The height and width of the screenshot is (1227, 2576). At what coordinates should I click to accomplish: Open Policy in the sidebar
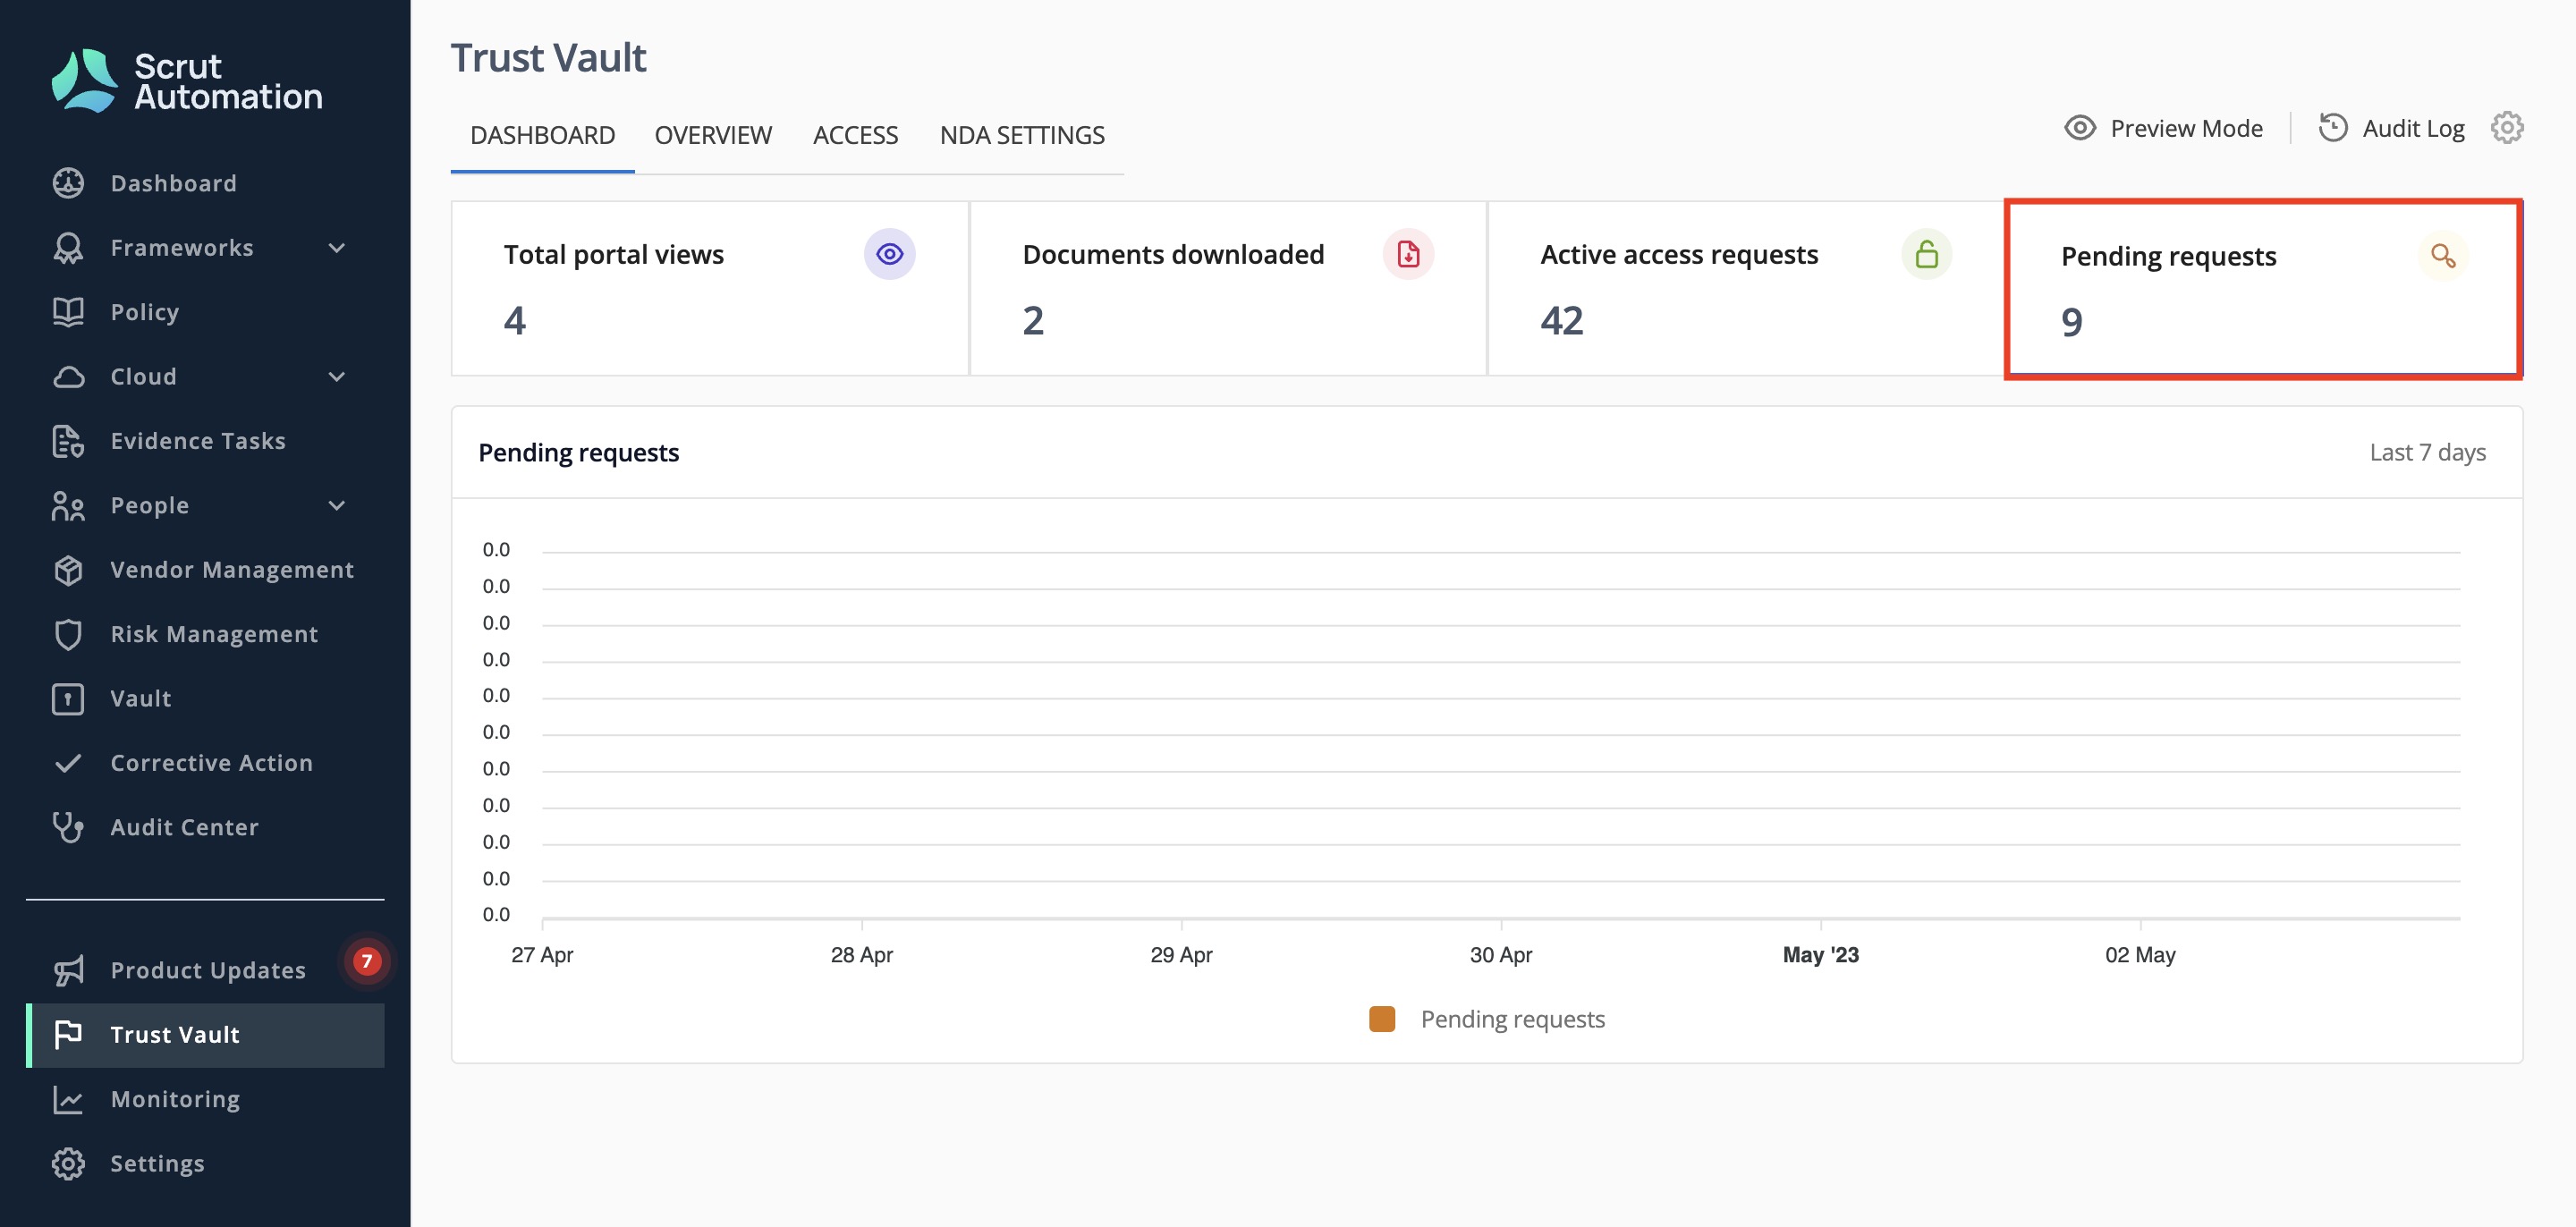point(205,312)
